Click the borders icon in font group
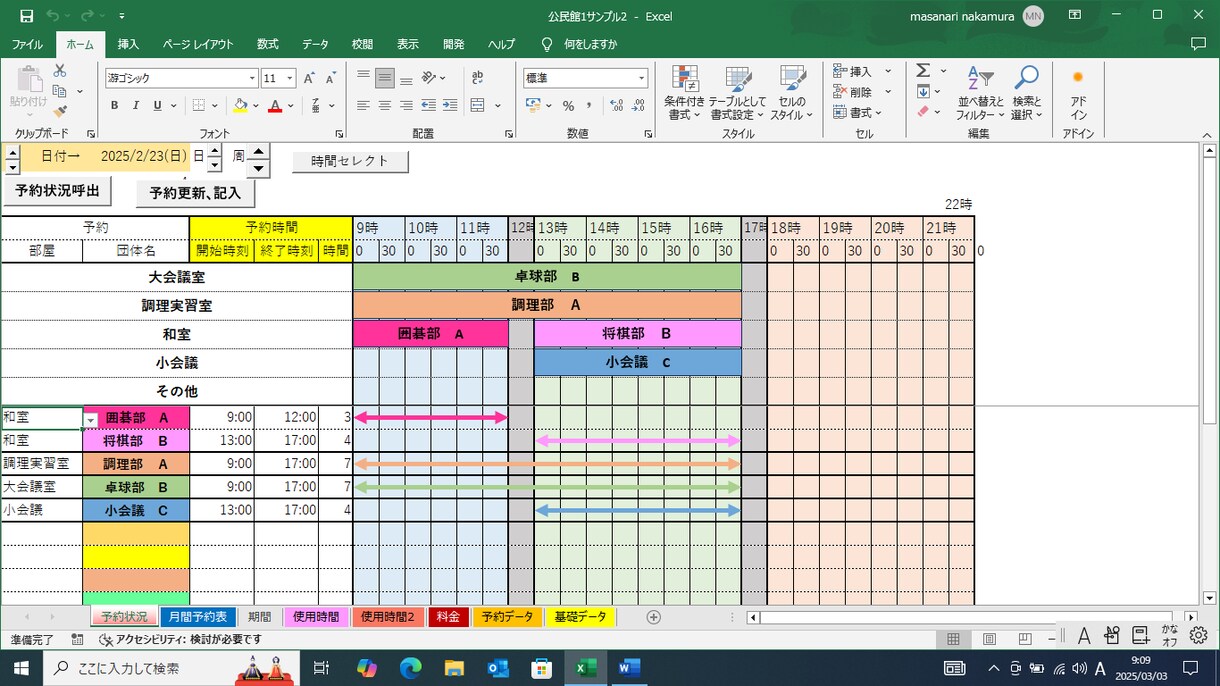This screenshot has width=1220, height=686. [199, 105]
